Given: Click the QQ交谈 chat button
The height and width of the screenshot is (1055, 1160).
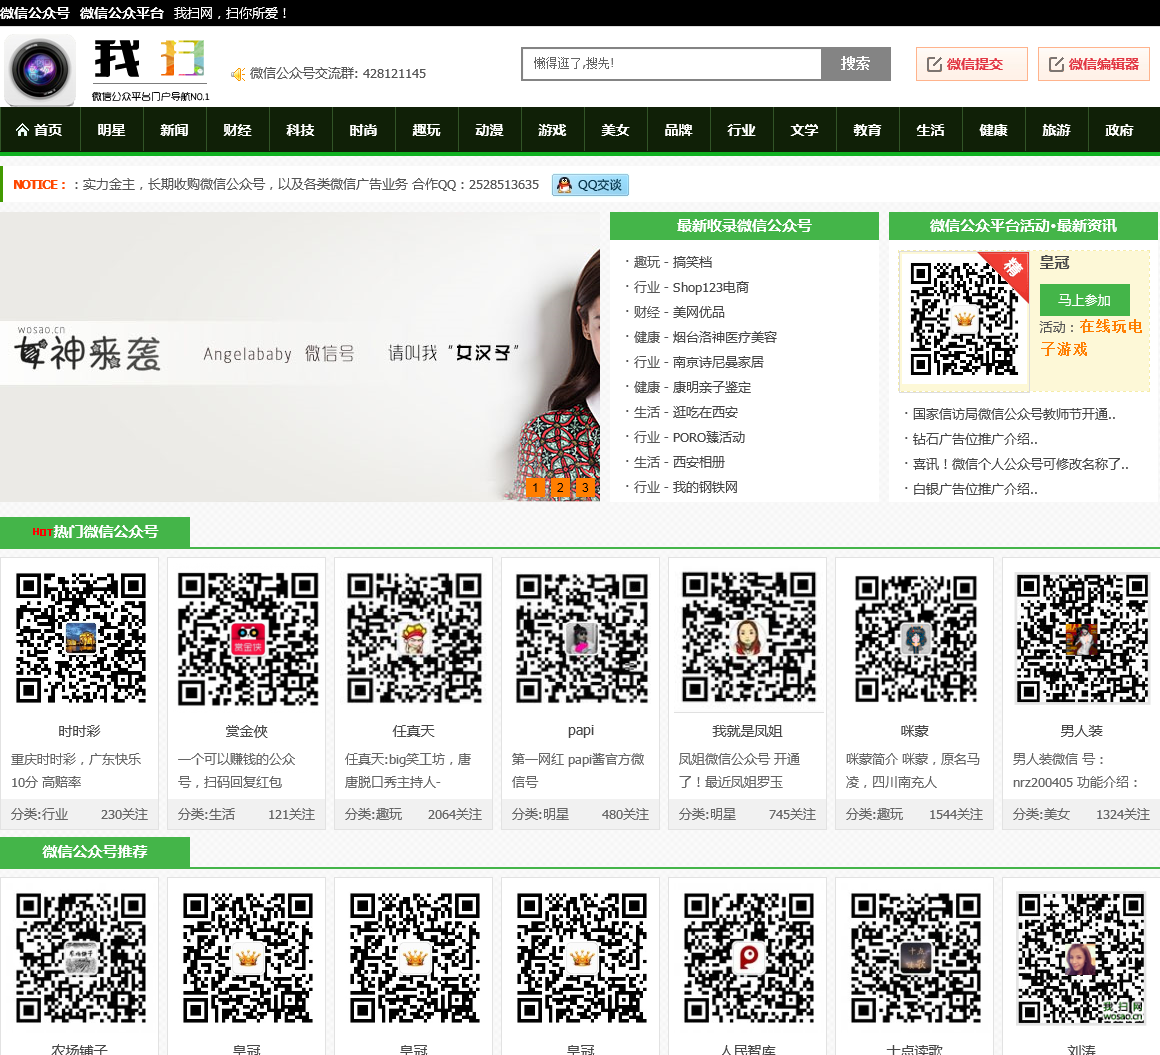Looking at the screenshot, I should (590, 185).
